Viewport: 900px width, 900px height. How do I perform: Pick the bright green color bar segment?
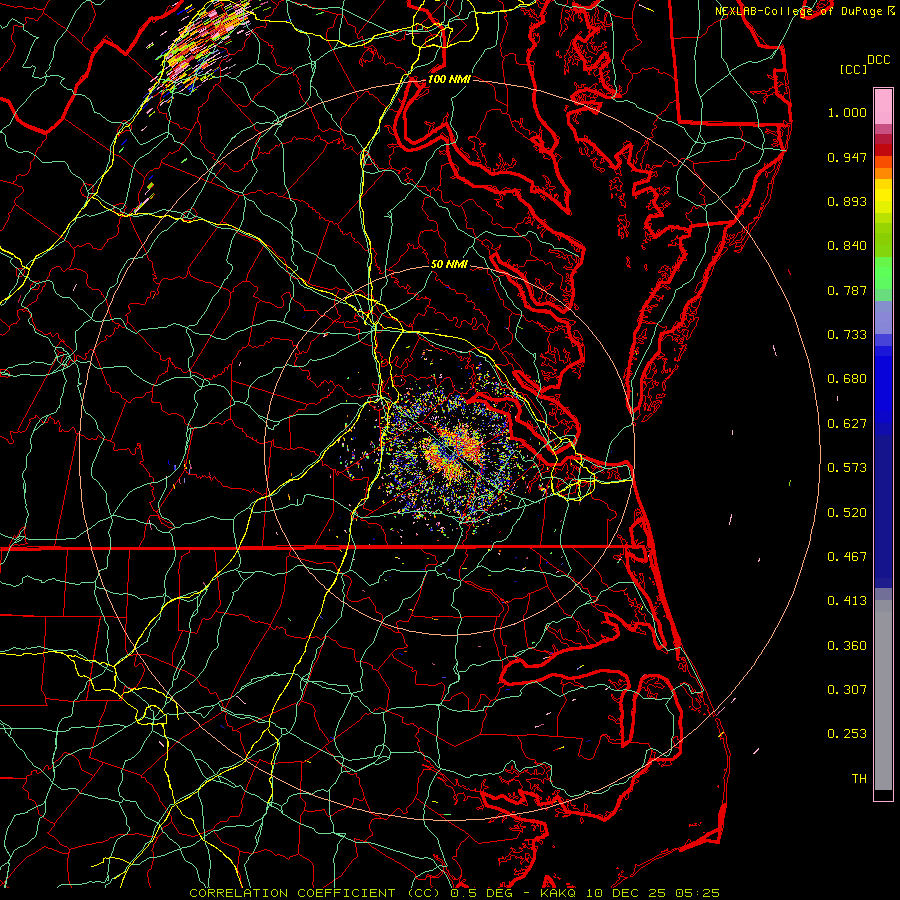coord(883,273)
